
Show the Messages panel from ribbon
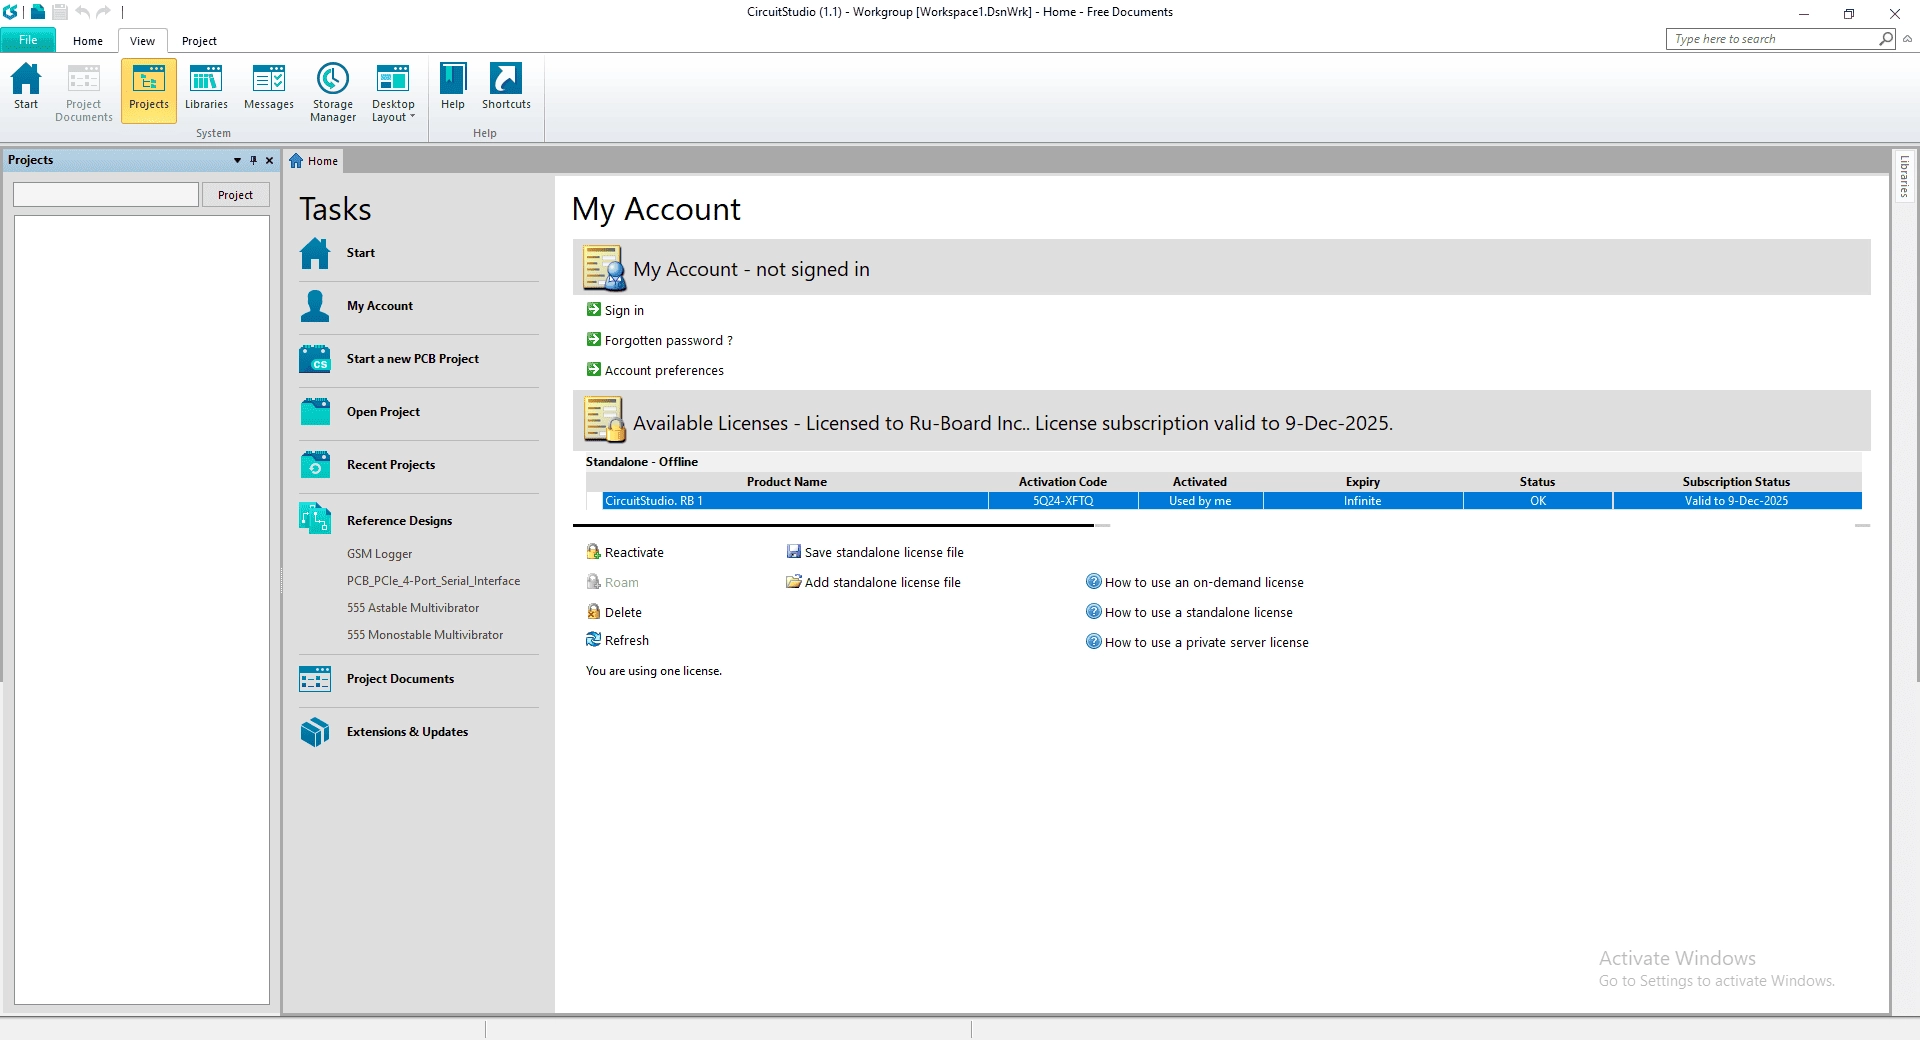pyautogui.click(x=269, y=87)
